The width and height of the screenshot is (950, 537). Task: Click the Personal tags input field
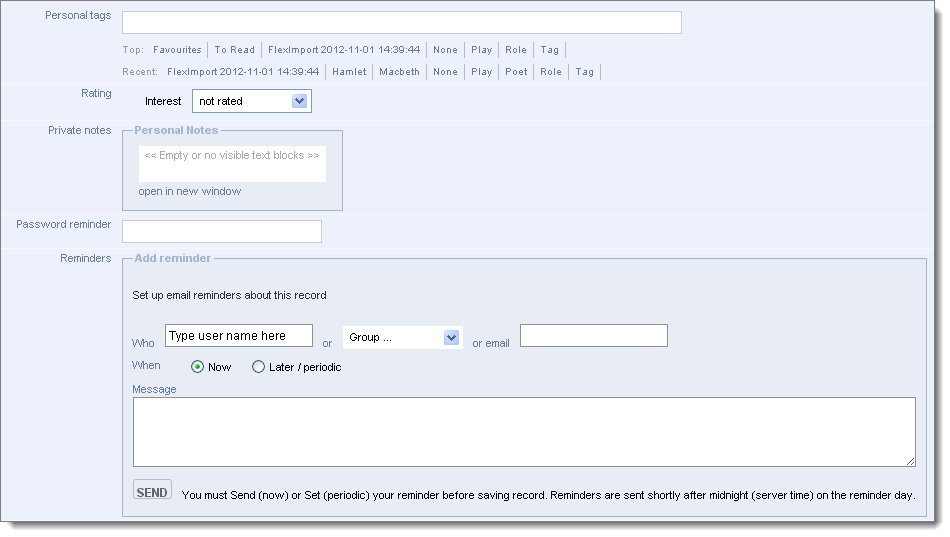click(x=401, y=22)
